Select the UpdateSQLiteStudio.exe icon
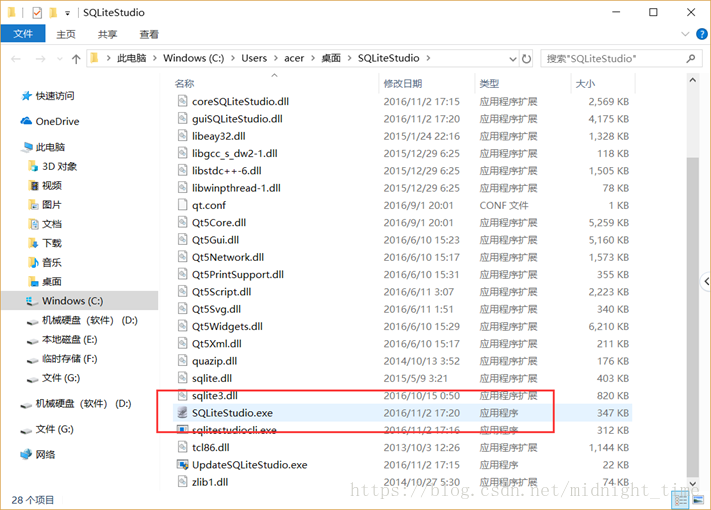The width and height of the screenshot is (711, 510). (182, 465)
